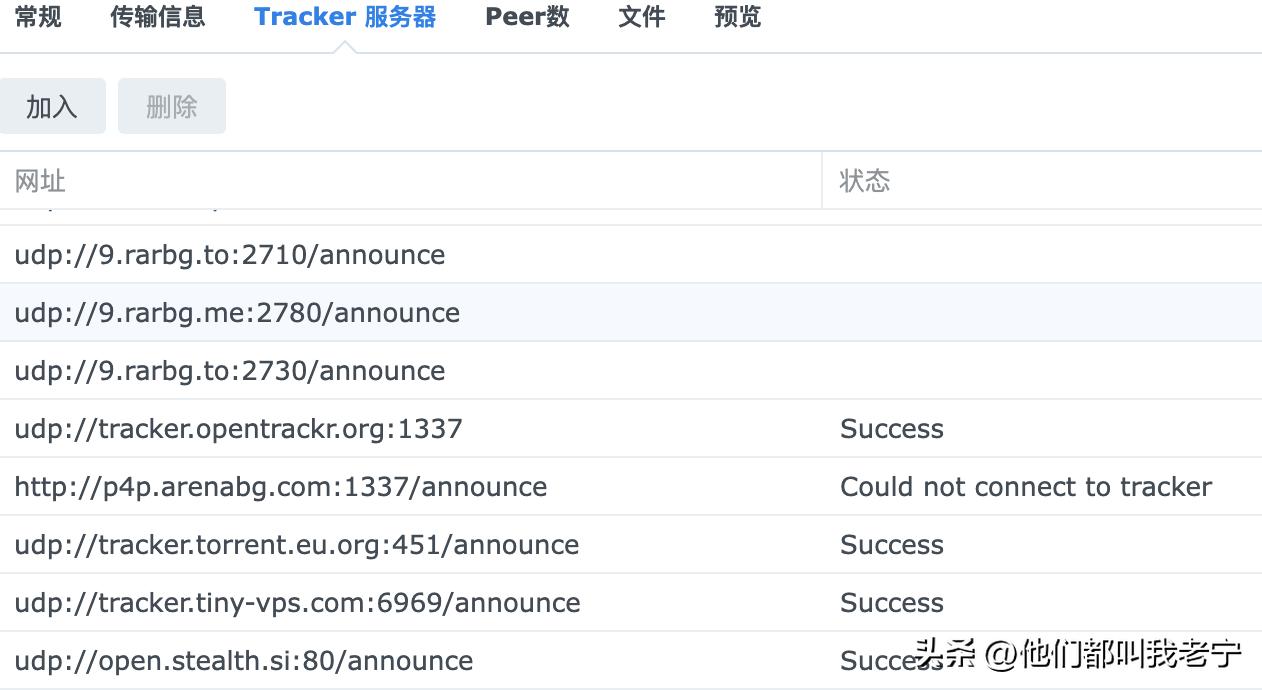This screenshot has height=690, width=1262.
Task: Switch to the Peer数 tab
Action: tap(527, 17)
